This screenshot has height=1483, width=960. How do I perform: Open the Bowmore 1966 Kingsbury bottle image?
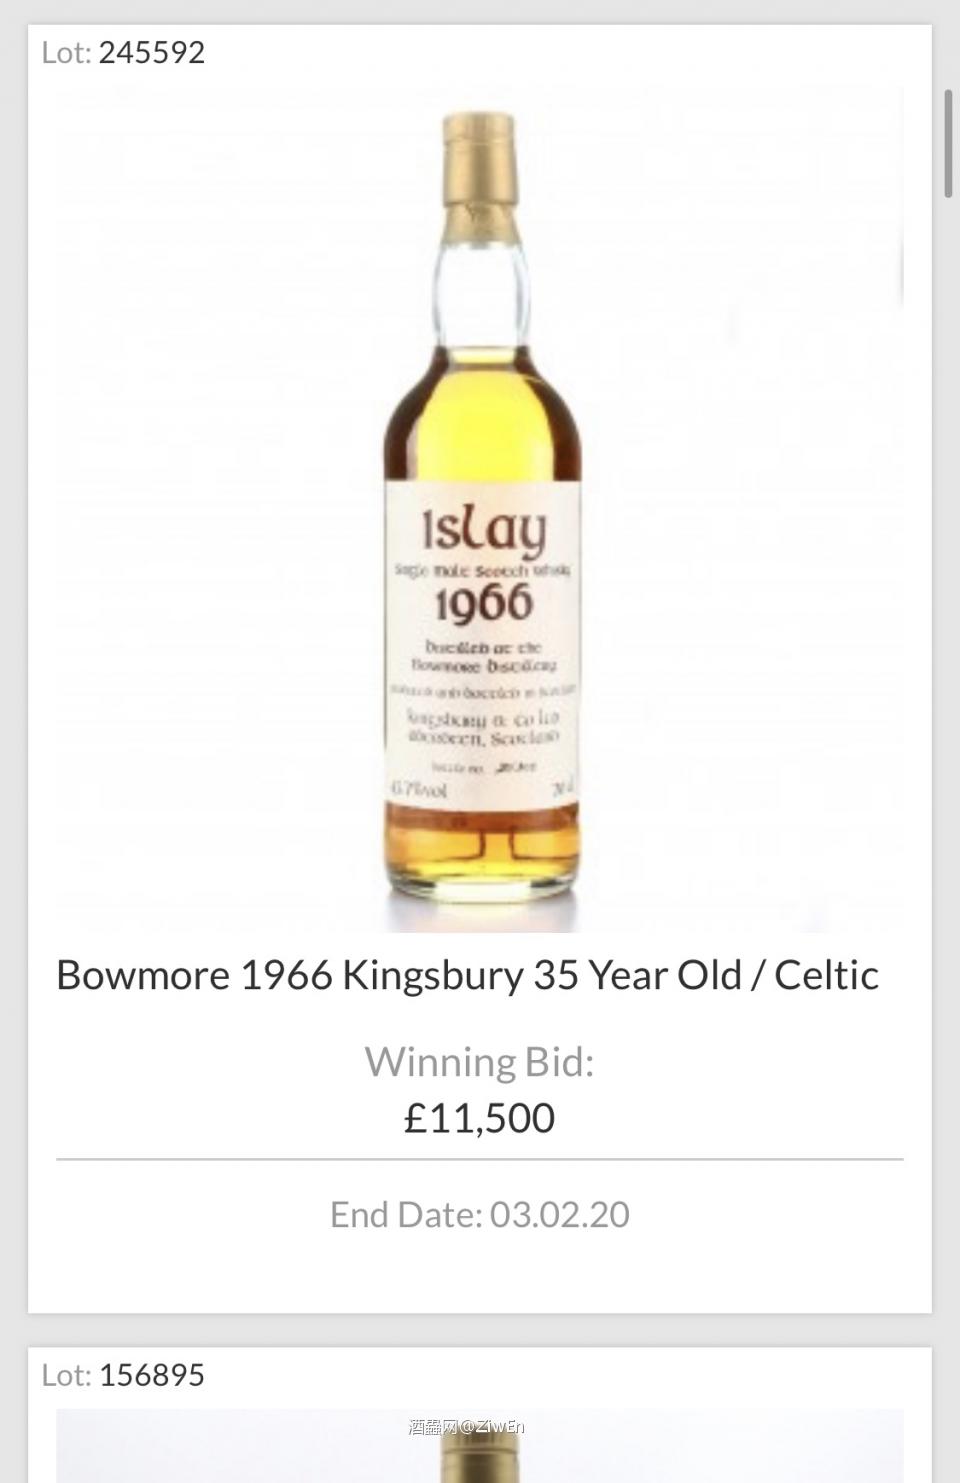(480, 510)
